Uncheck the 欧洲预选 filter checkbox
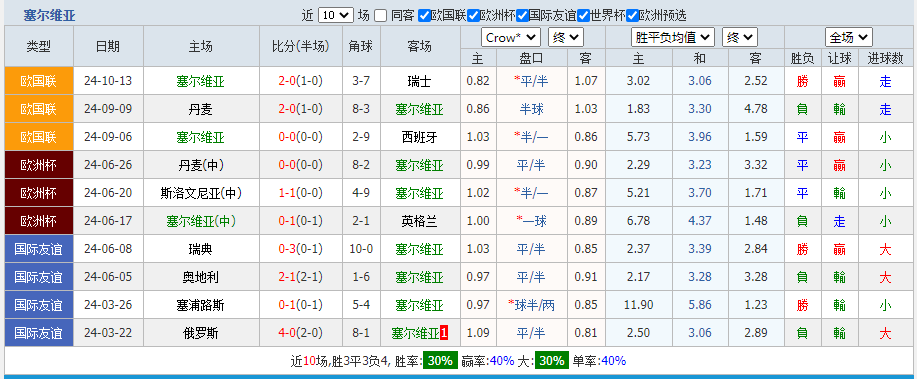Viewport: 917px width, 379px height. point(633,16)
